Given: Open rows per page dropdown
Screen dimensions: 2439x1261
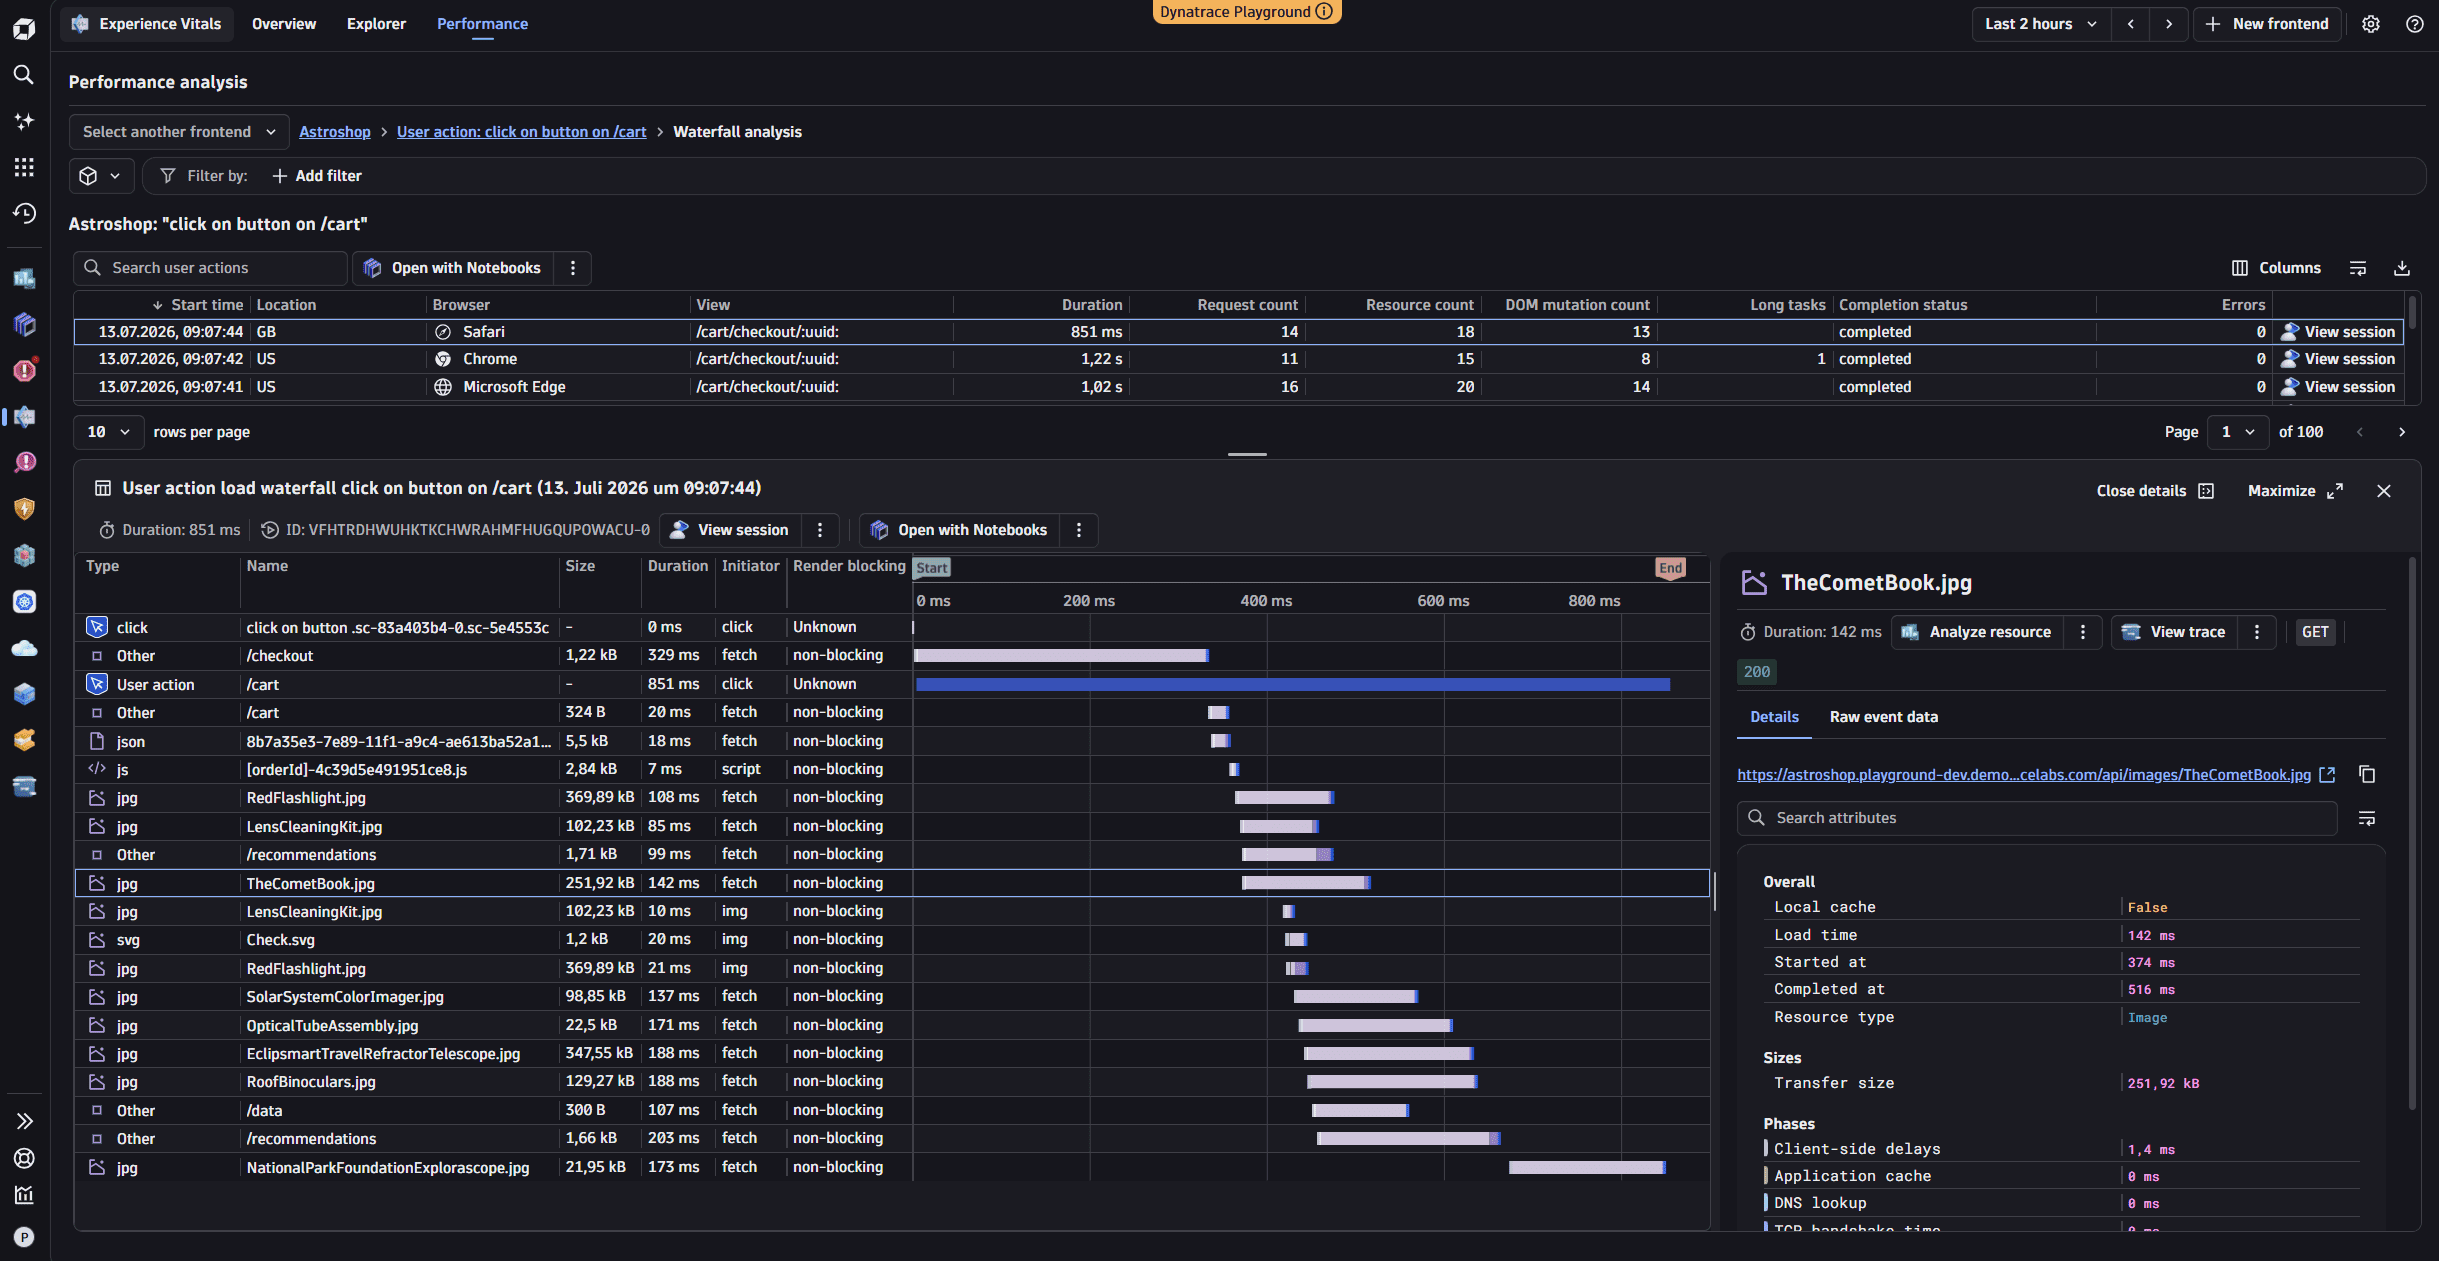Looking at the screenshot, I should [x=108, y=432].
